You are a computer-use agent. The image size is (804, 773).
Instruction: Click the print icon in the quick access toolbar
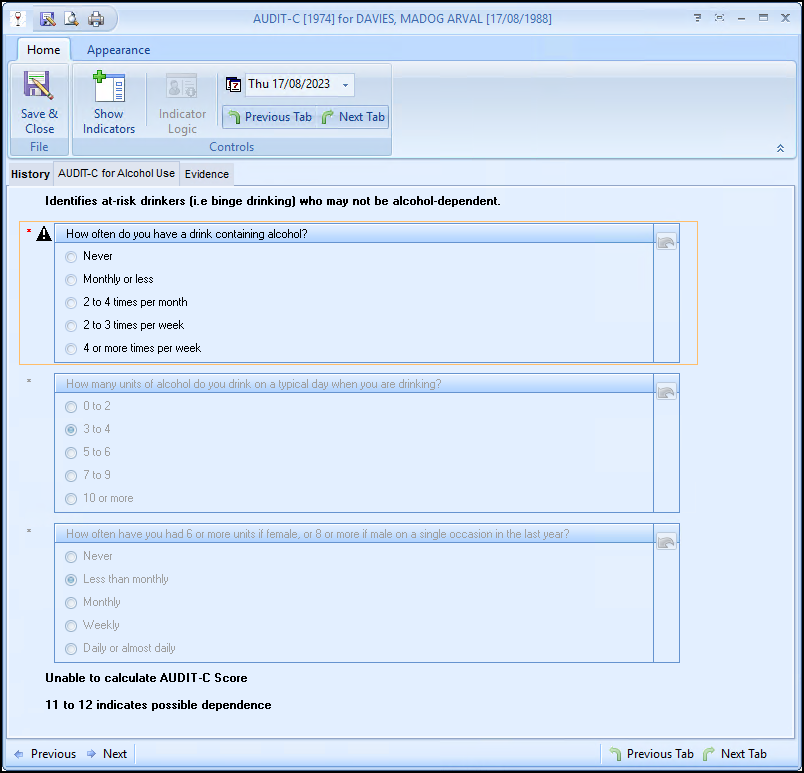click(96, 18)
